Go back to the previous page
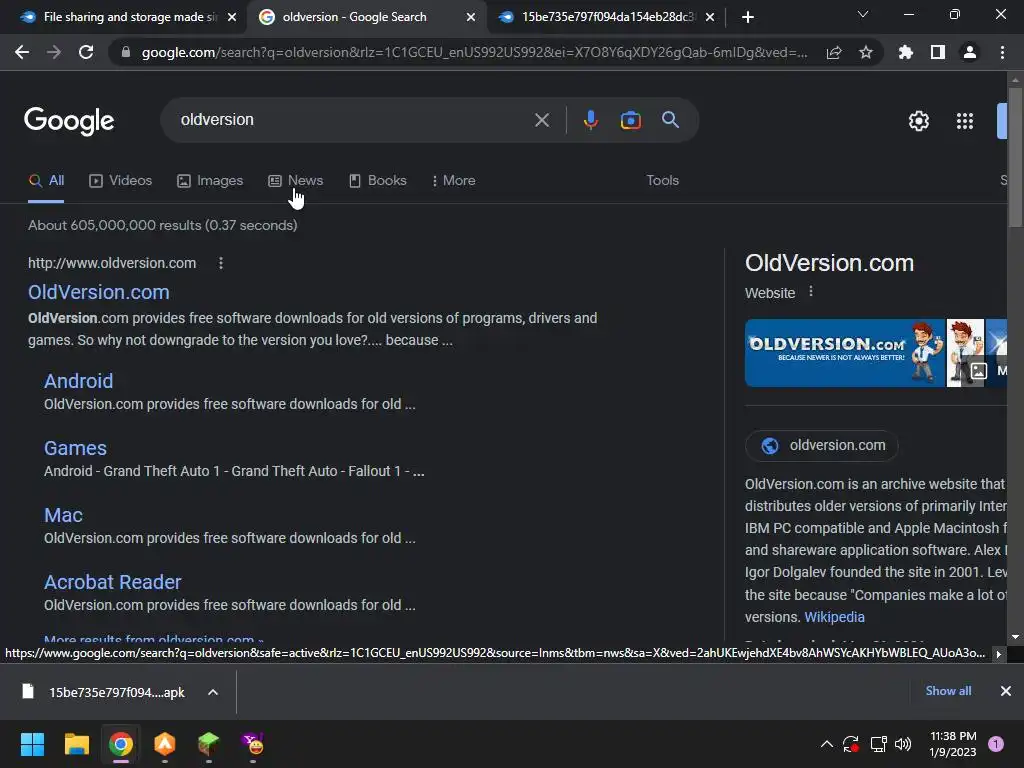 point(22,52)
